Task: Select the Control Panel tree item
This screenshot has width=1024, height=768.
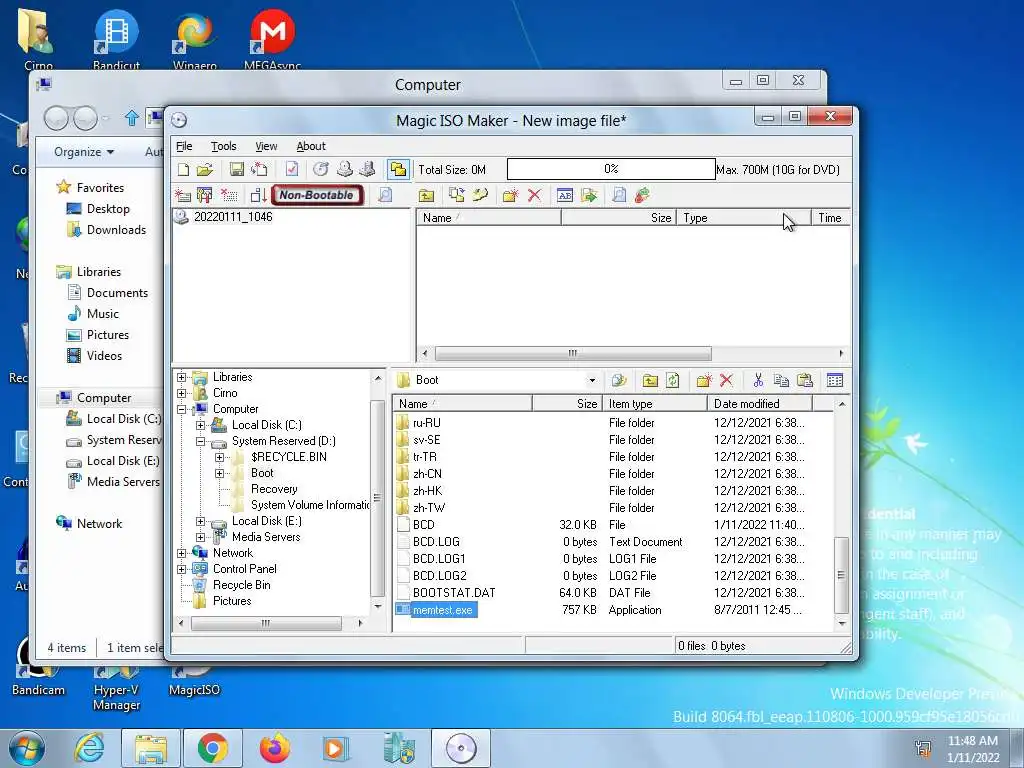Action: point(245,569)
